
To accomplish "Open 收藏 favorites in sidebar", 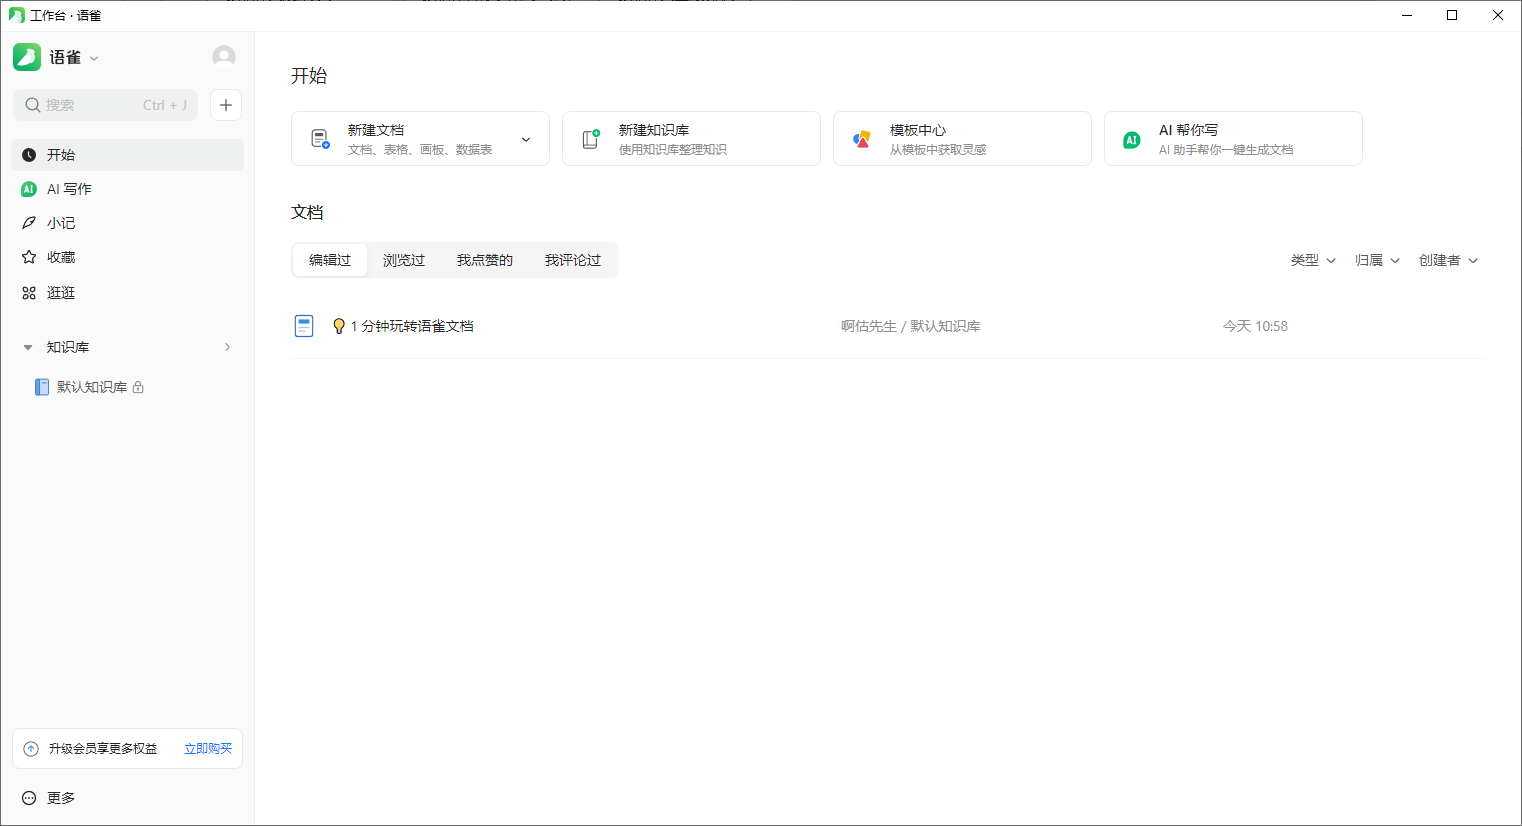I will [x=61, y=257].
